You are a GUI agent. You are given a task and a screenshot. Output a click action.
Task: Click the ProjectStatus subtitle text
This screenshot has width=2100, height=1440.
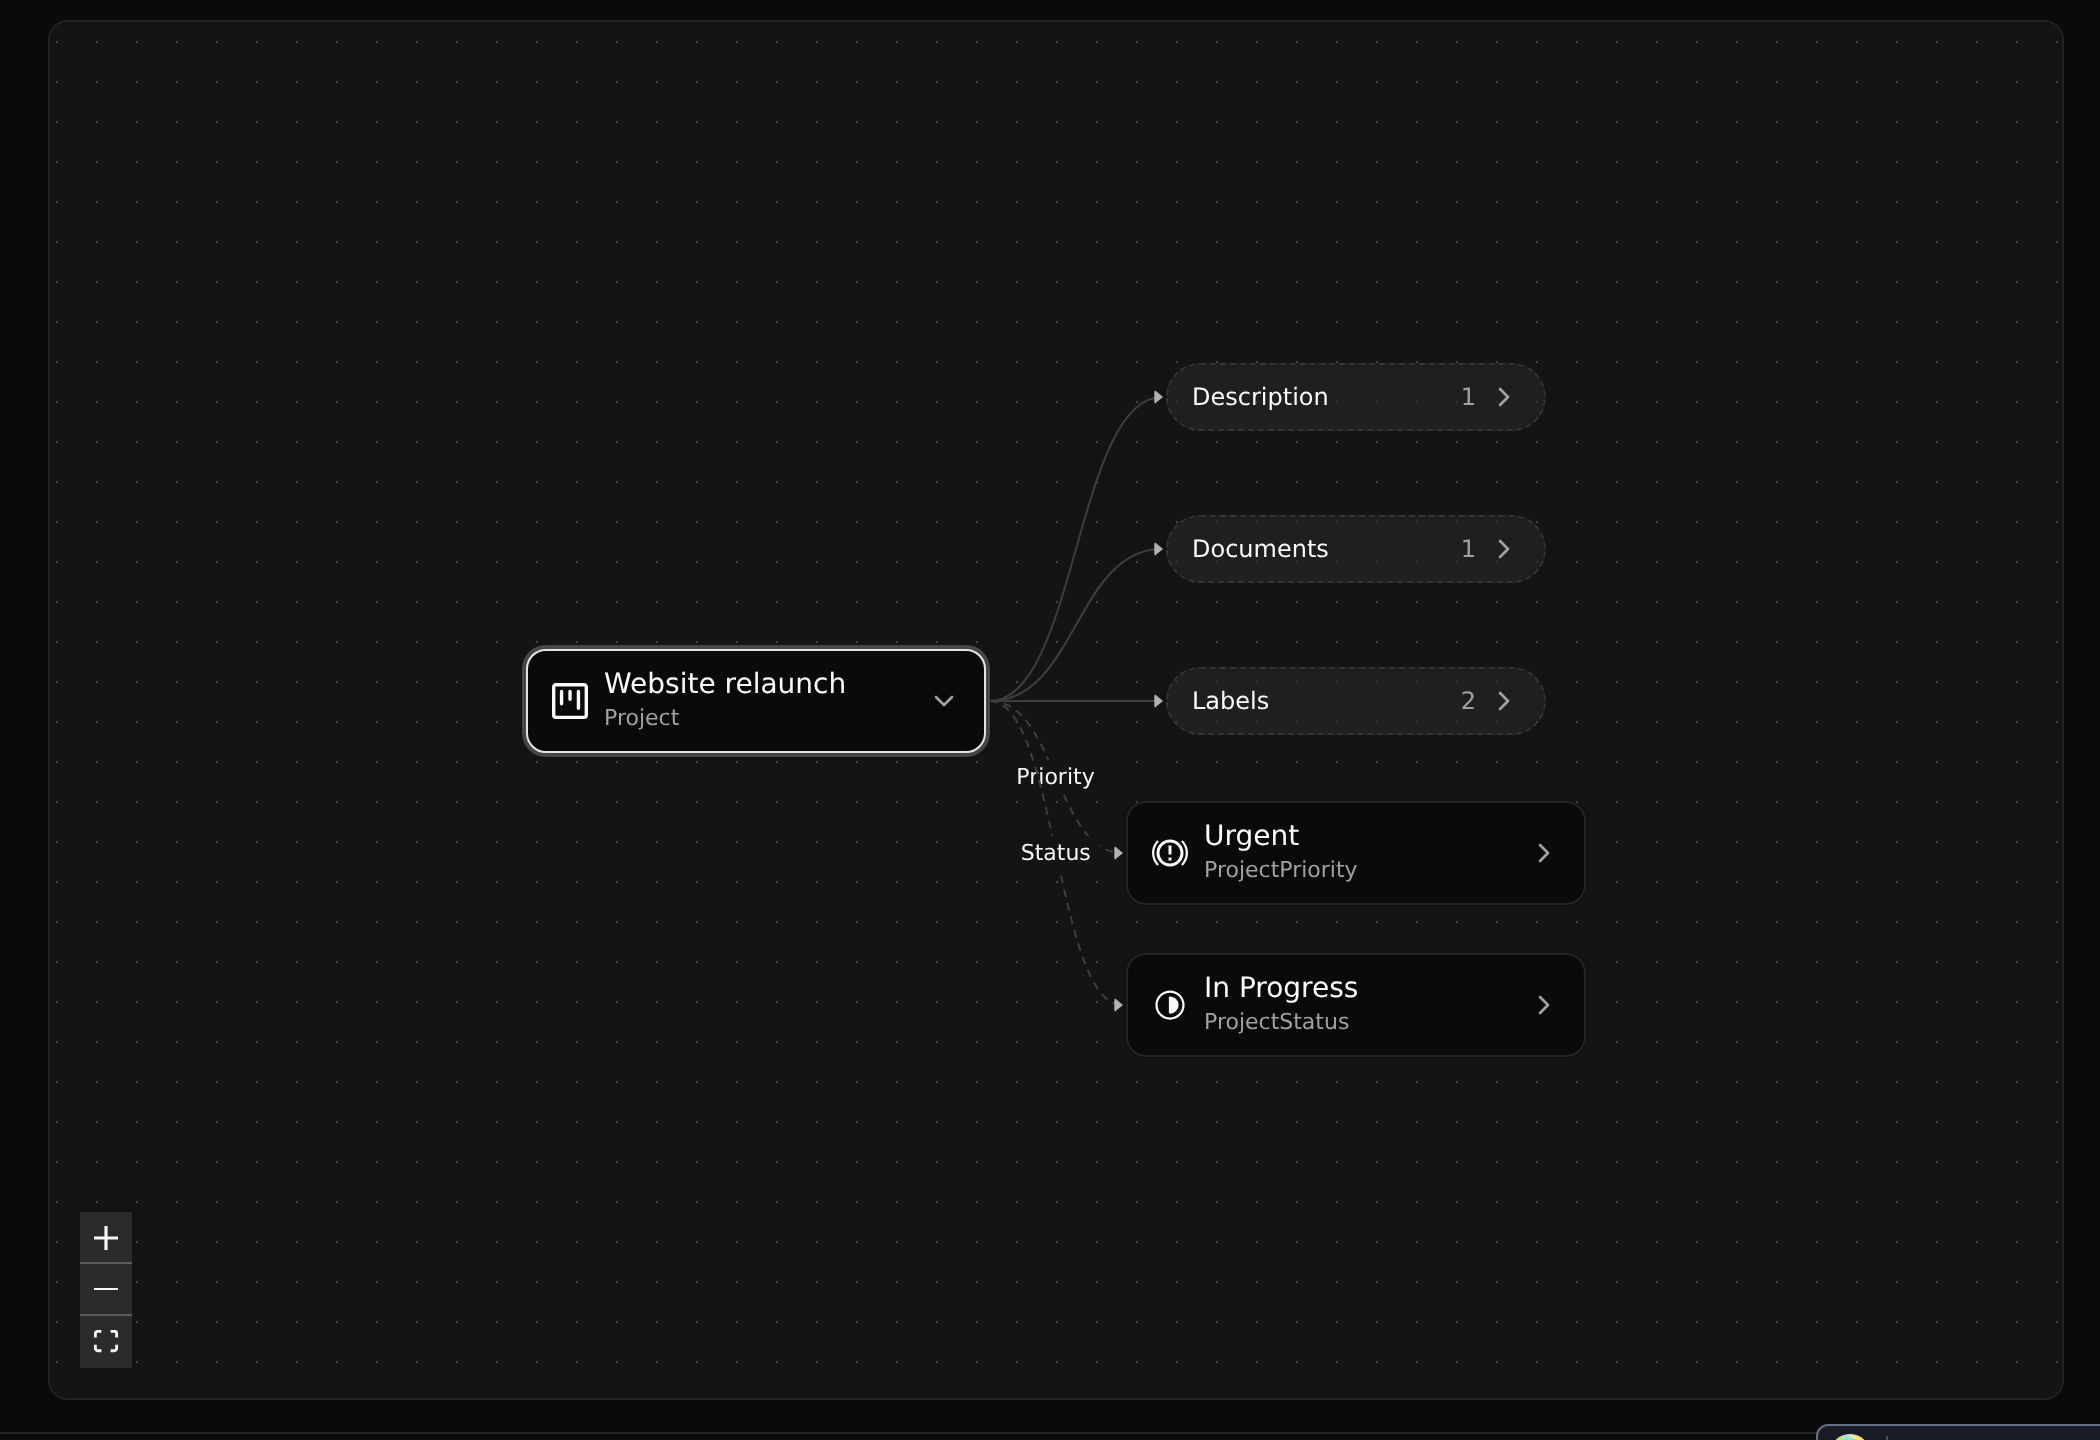point(1276,1022)
